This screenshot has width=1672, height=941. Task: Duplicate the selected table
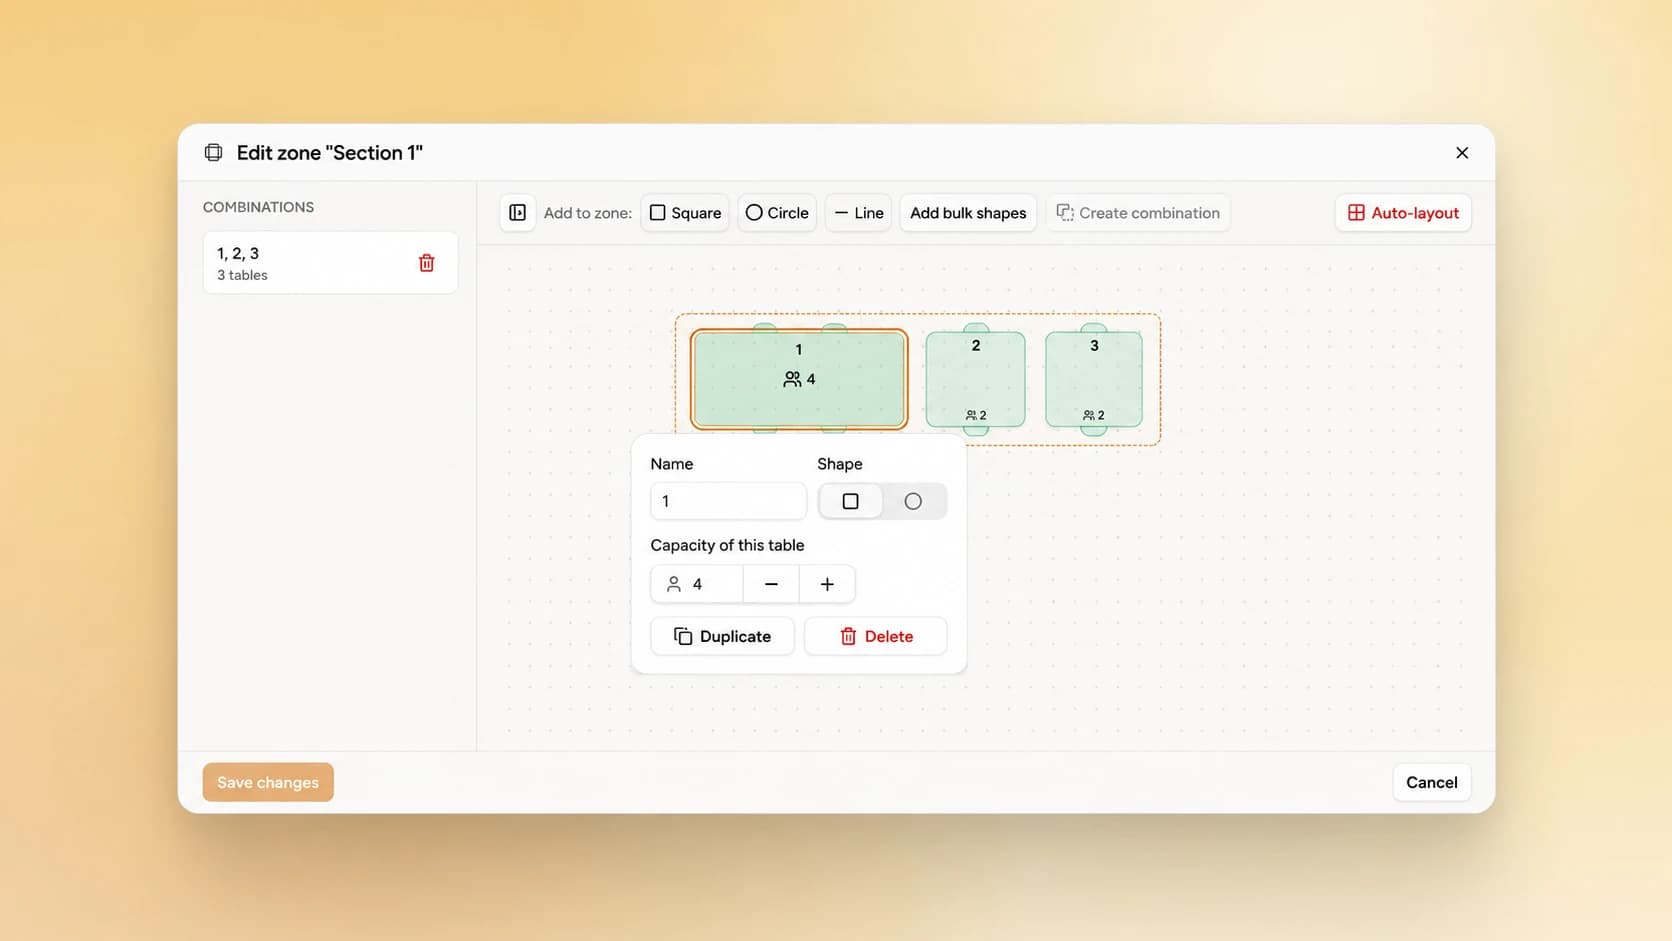722,636
